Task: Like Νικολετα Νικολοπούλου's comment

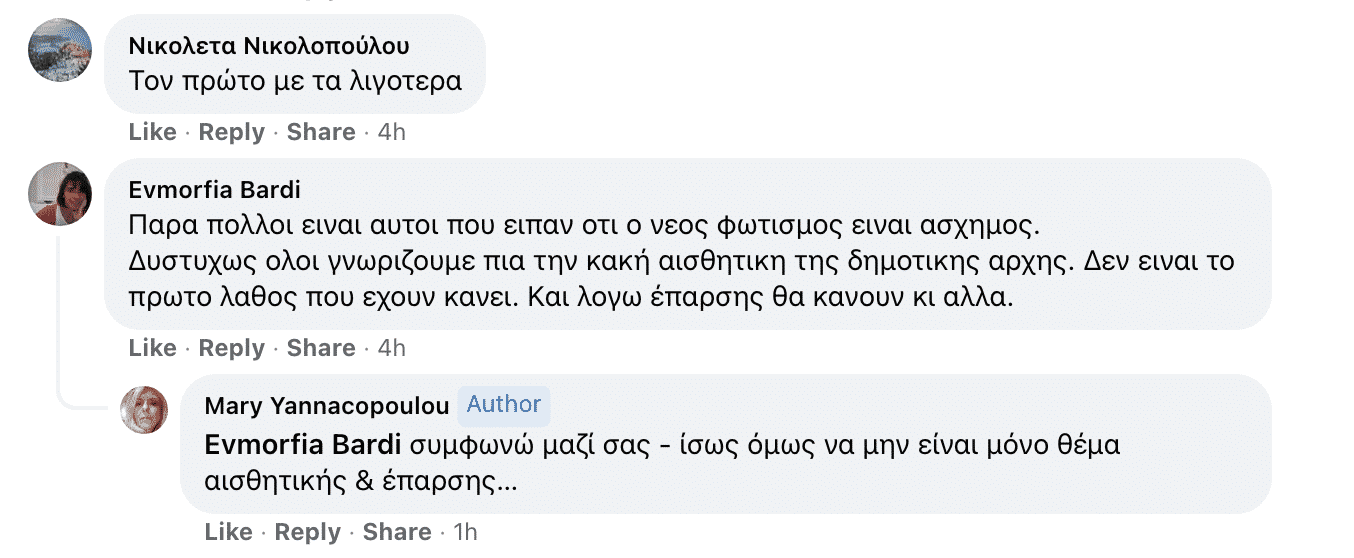Action: 153,132
